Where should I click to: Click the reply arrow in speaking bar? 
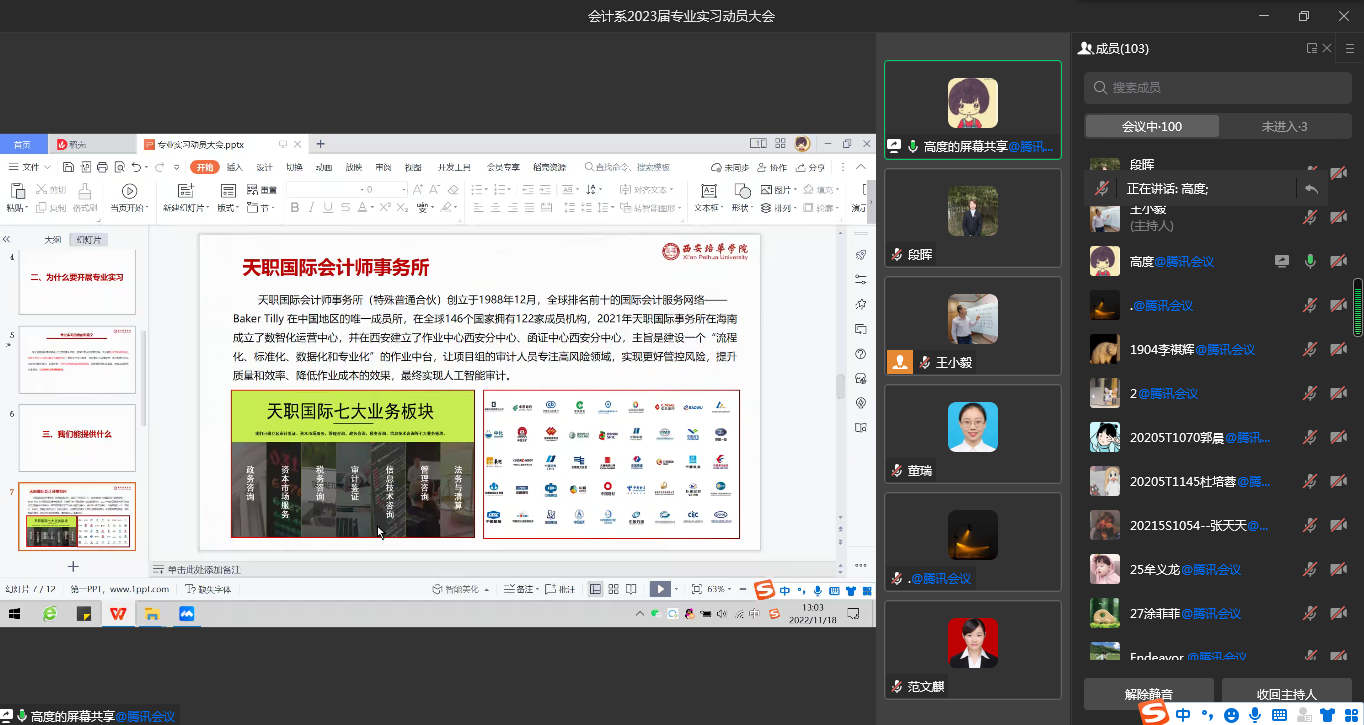click(x=1311, y=188)
